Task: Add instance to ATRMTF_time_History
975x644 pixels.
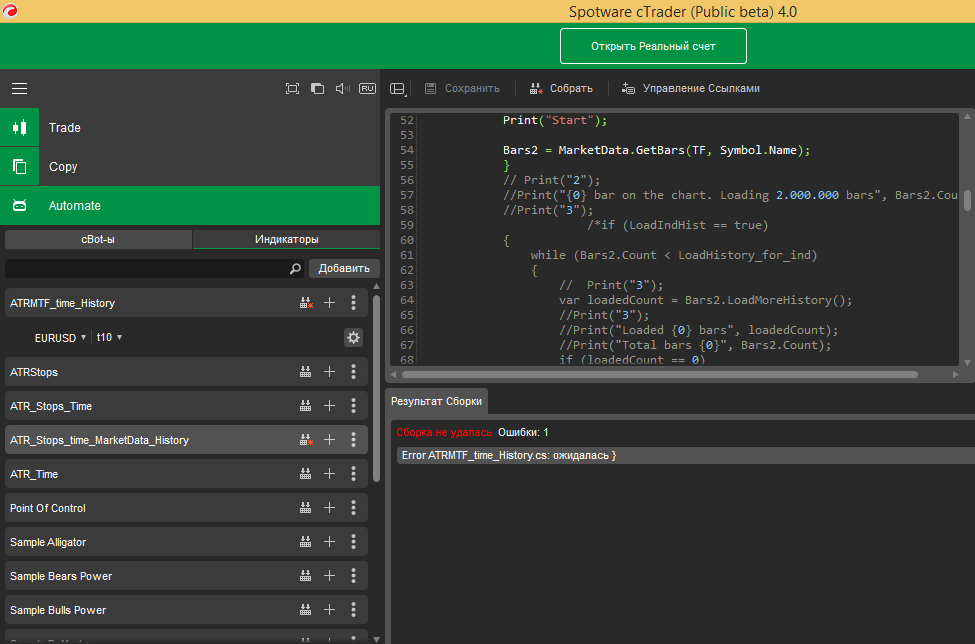Action: 330,303
